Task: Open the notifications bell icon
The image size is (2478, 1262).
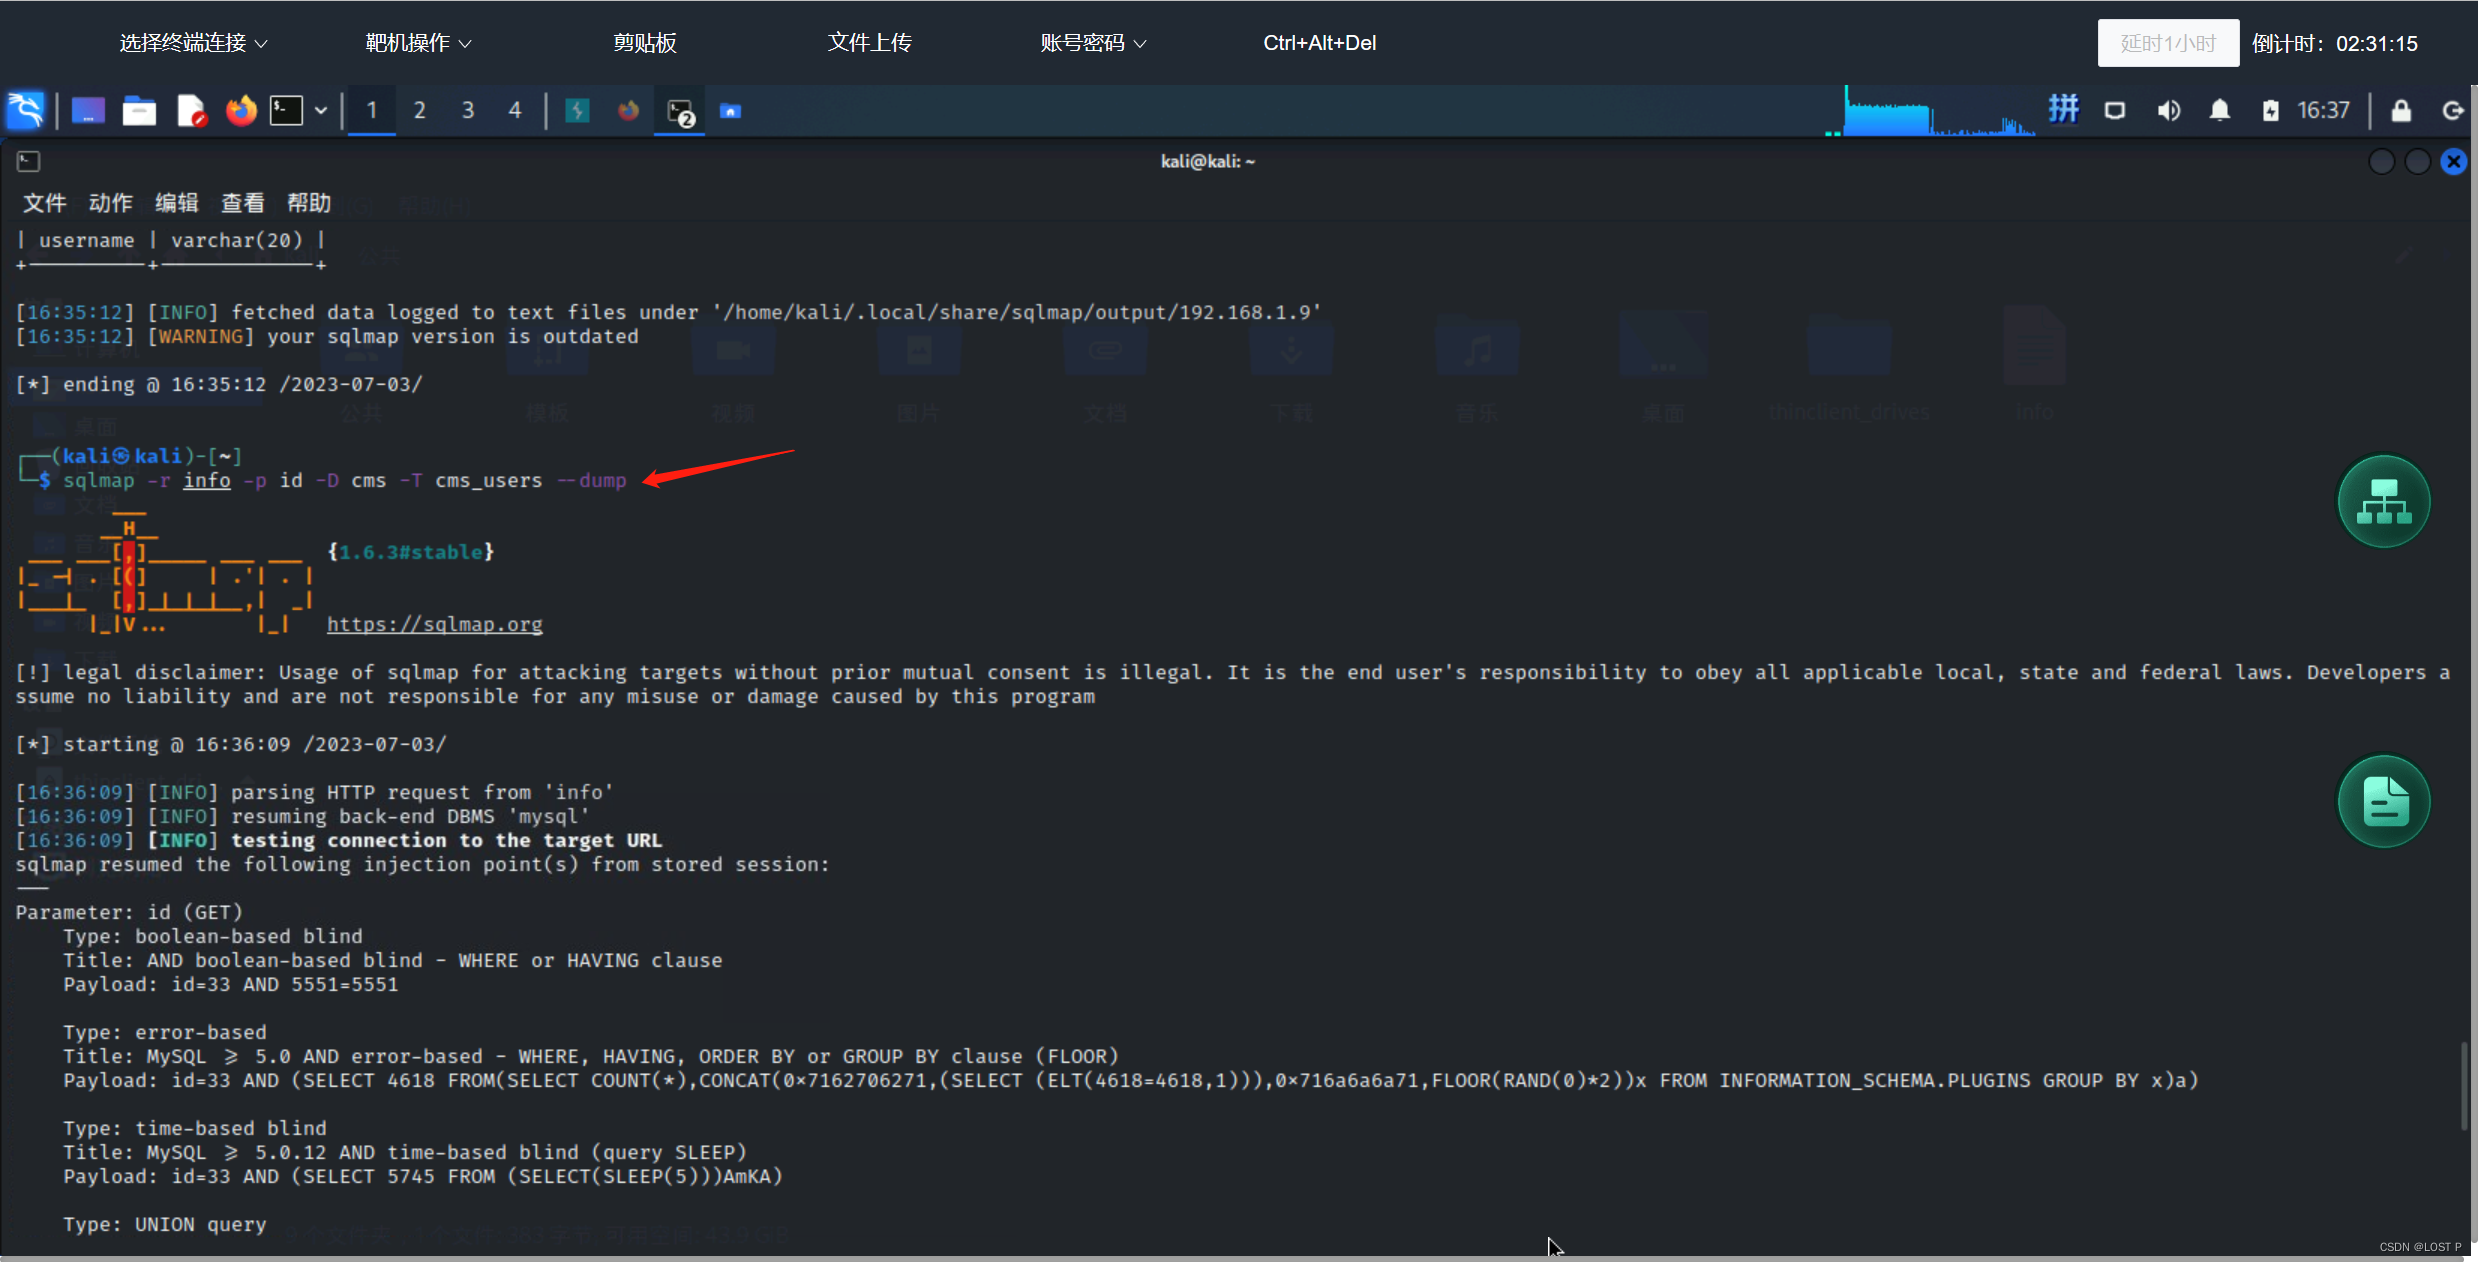Action: click(x=2220, y=110)
